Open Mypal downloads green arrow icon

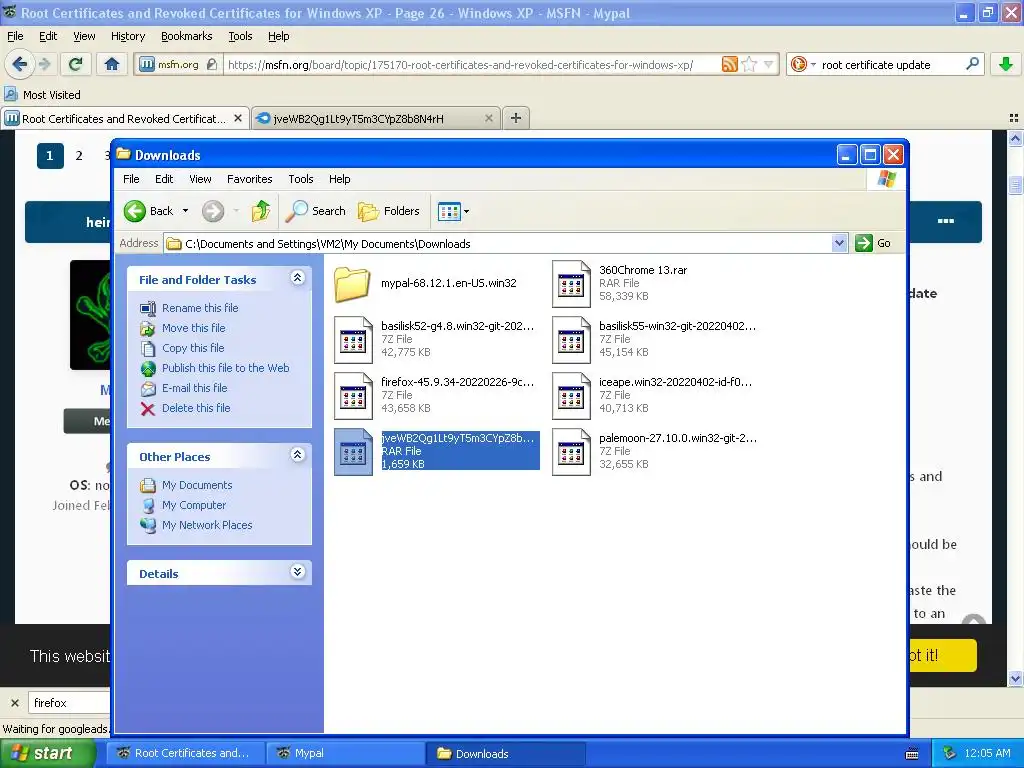[1006, 64]
